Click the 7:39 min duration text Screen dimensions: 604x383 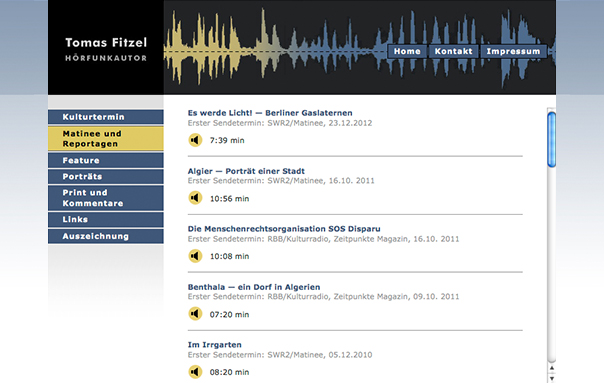point(227,140)
